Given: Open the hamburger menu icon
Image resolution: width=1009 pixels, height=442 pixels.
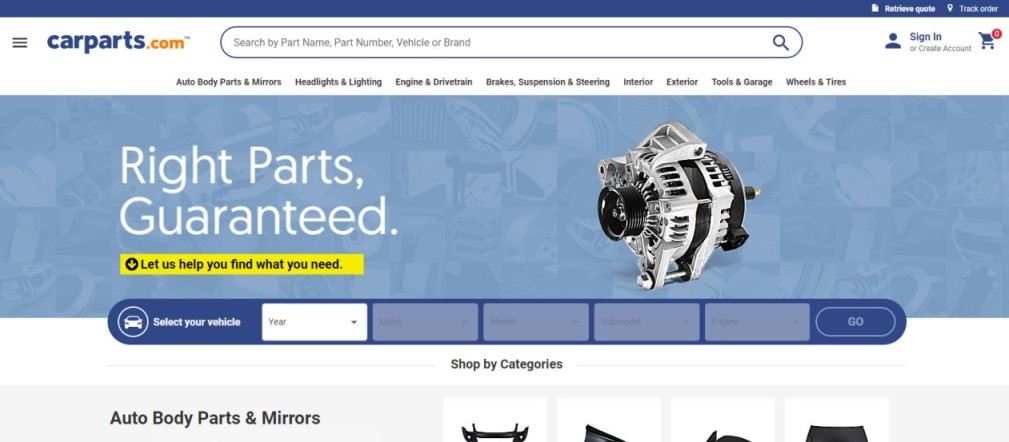Looking at the screenshot, I should click(x=20, y=42).
